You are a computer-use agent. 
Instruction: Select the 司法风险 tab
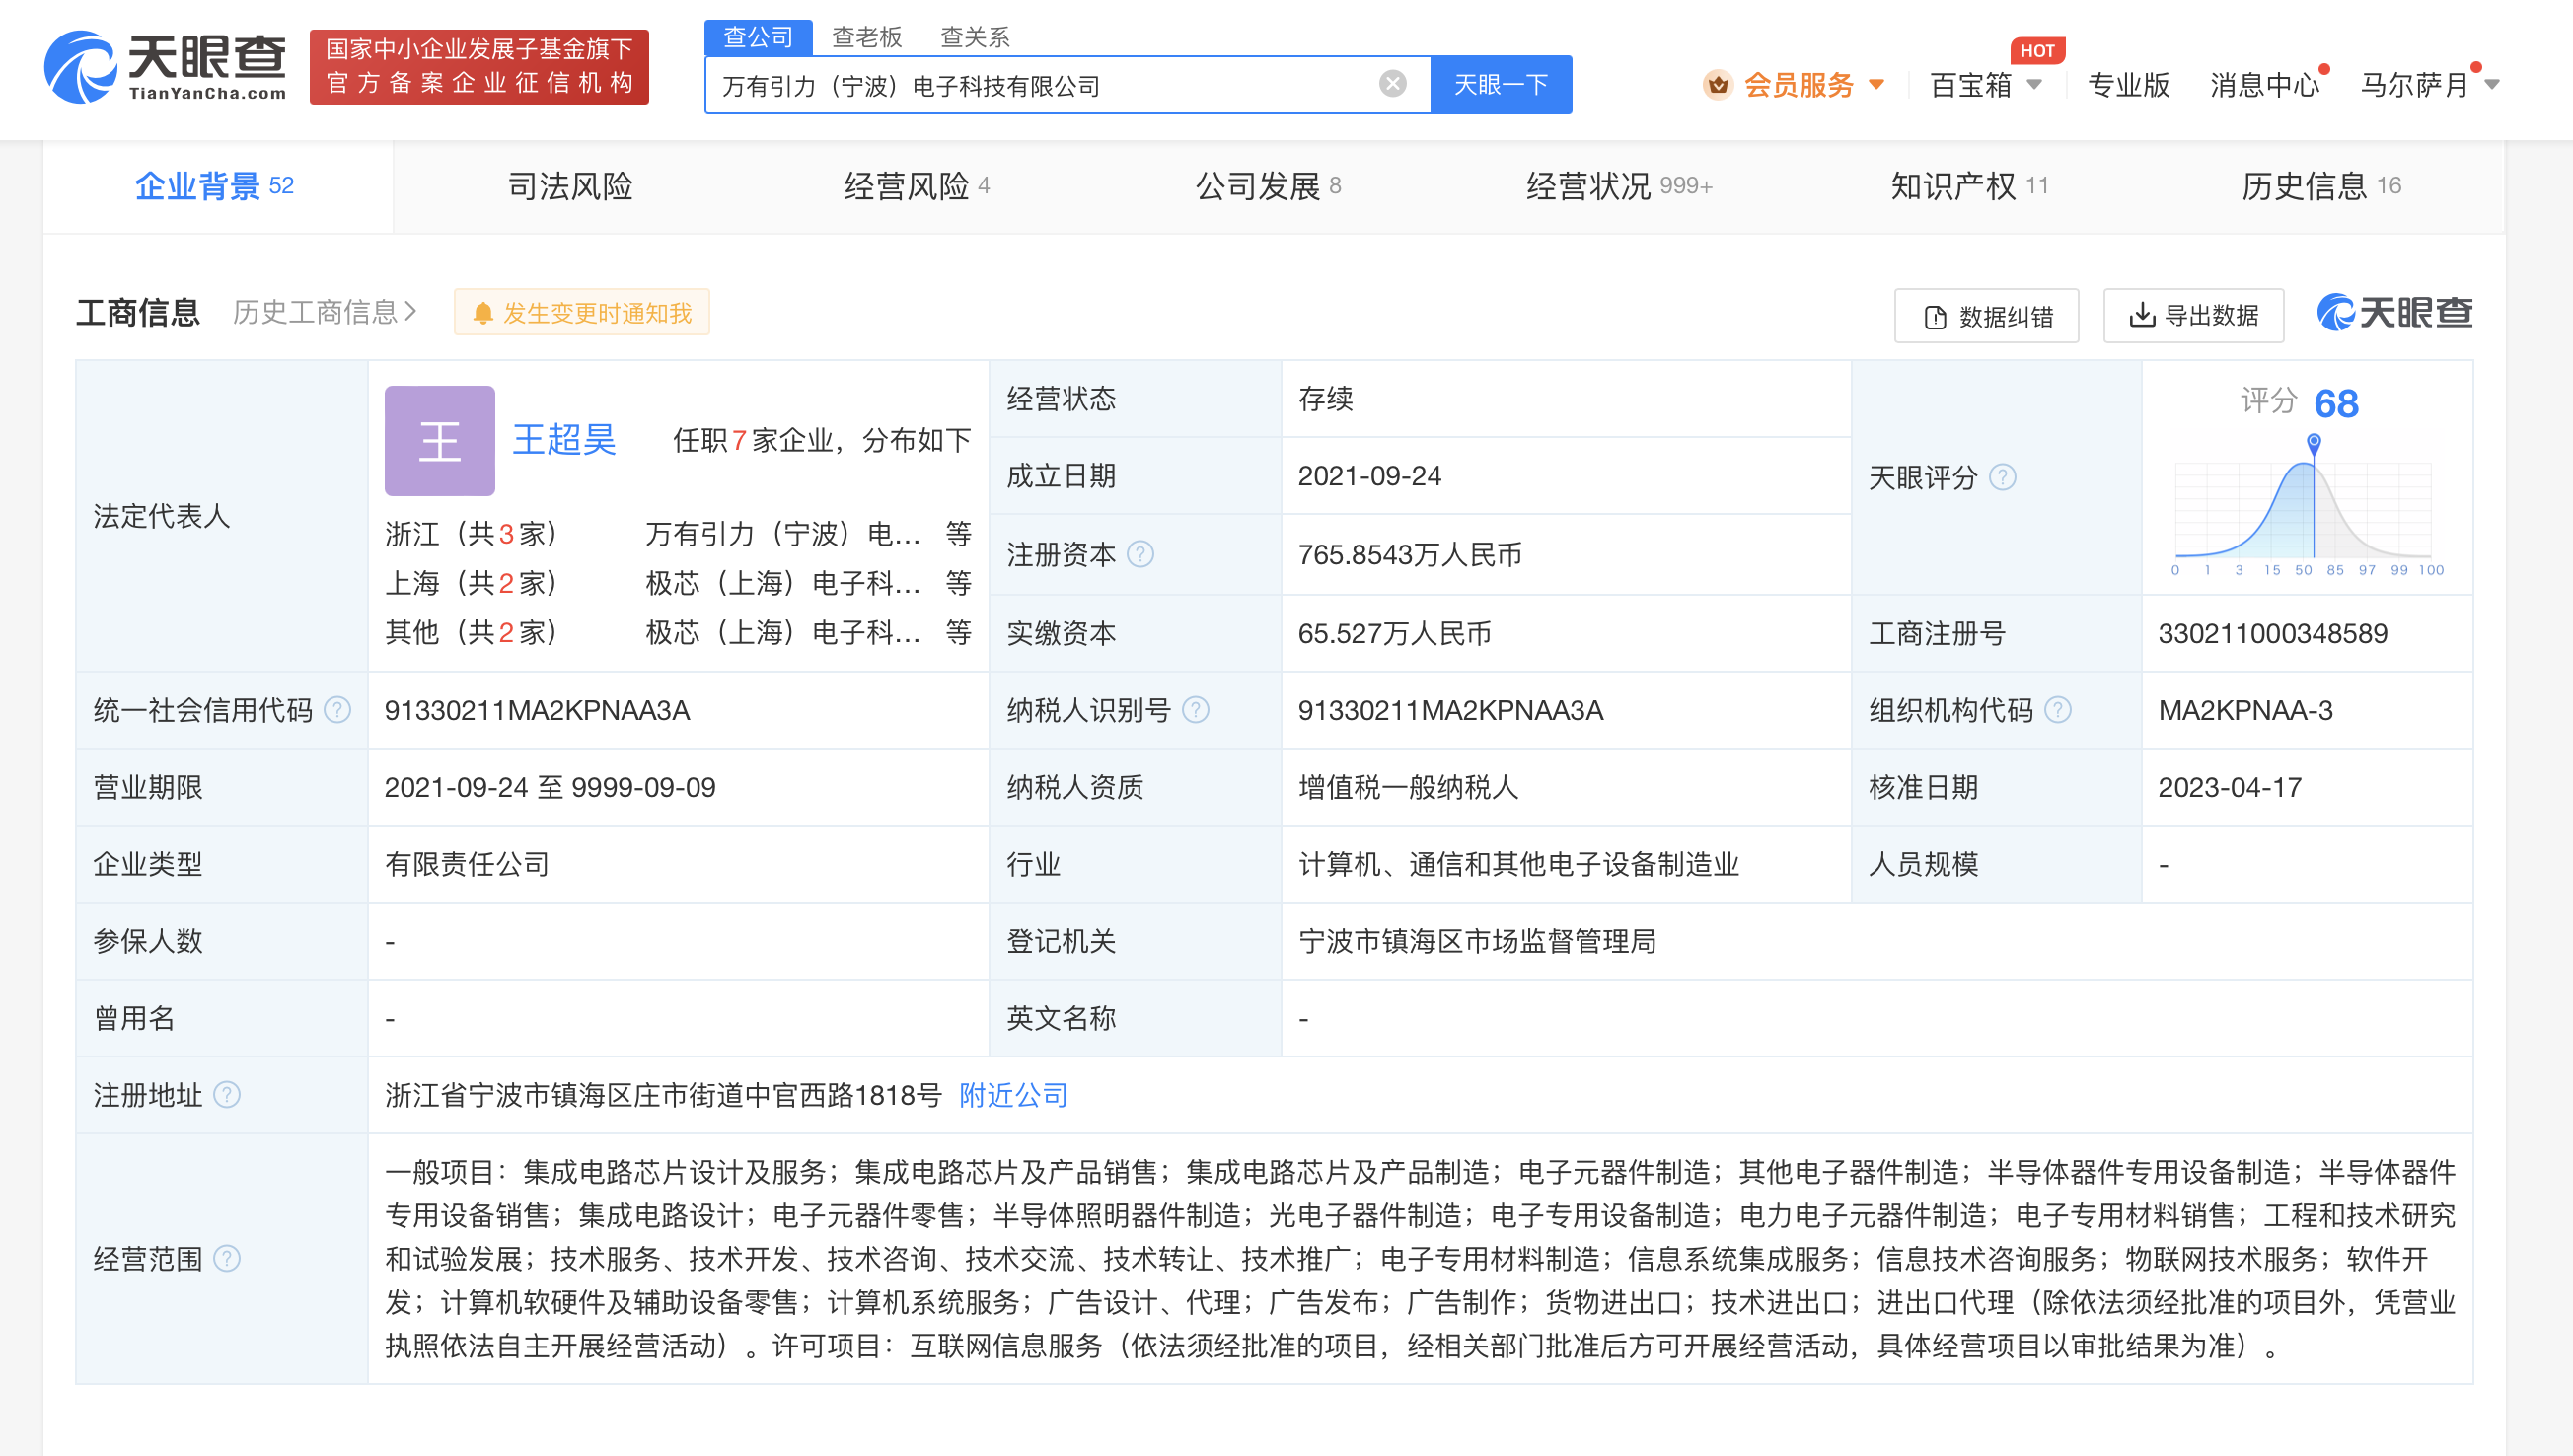tap(570, 186)
